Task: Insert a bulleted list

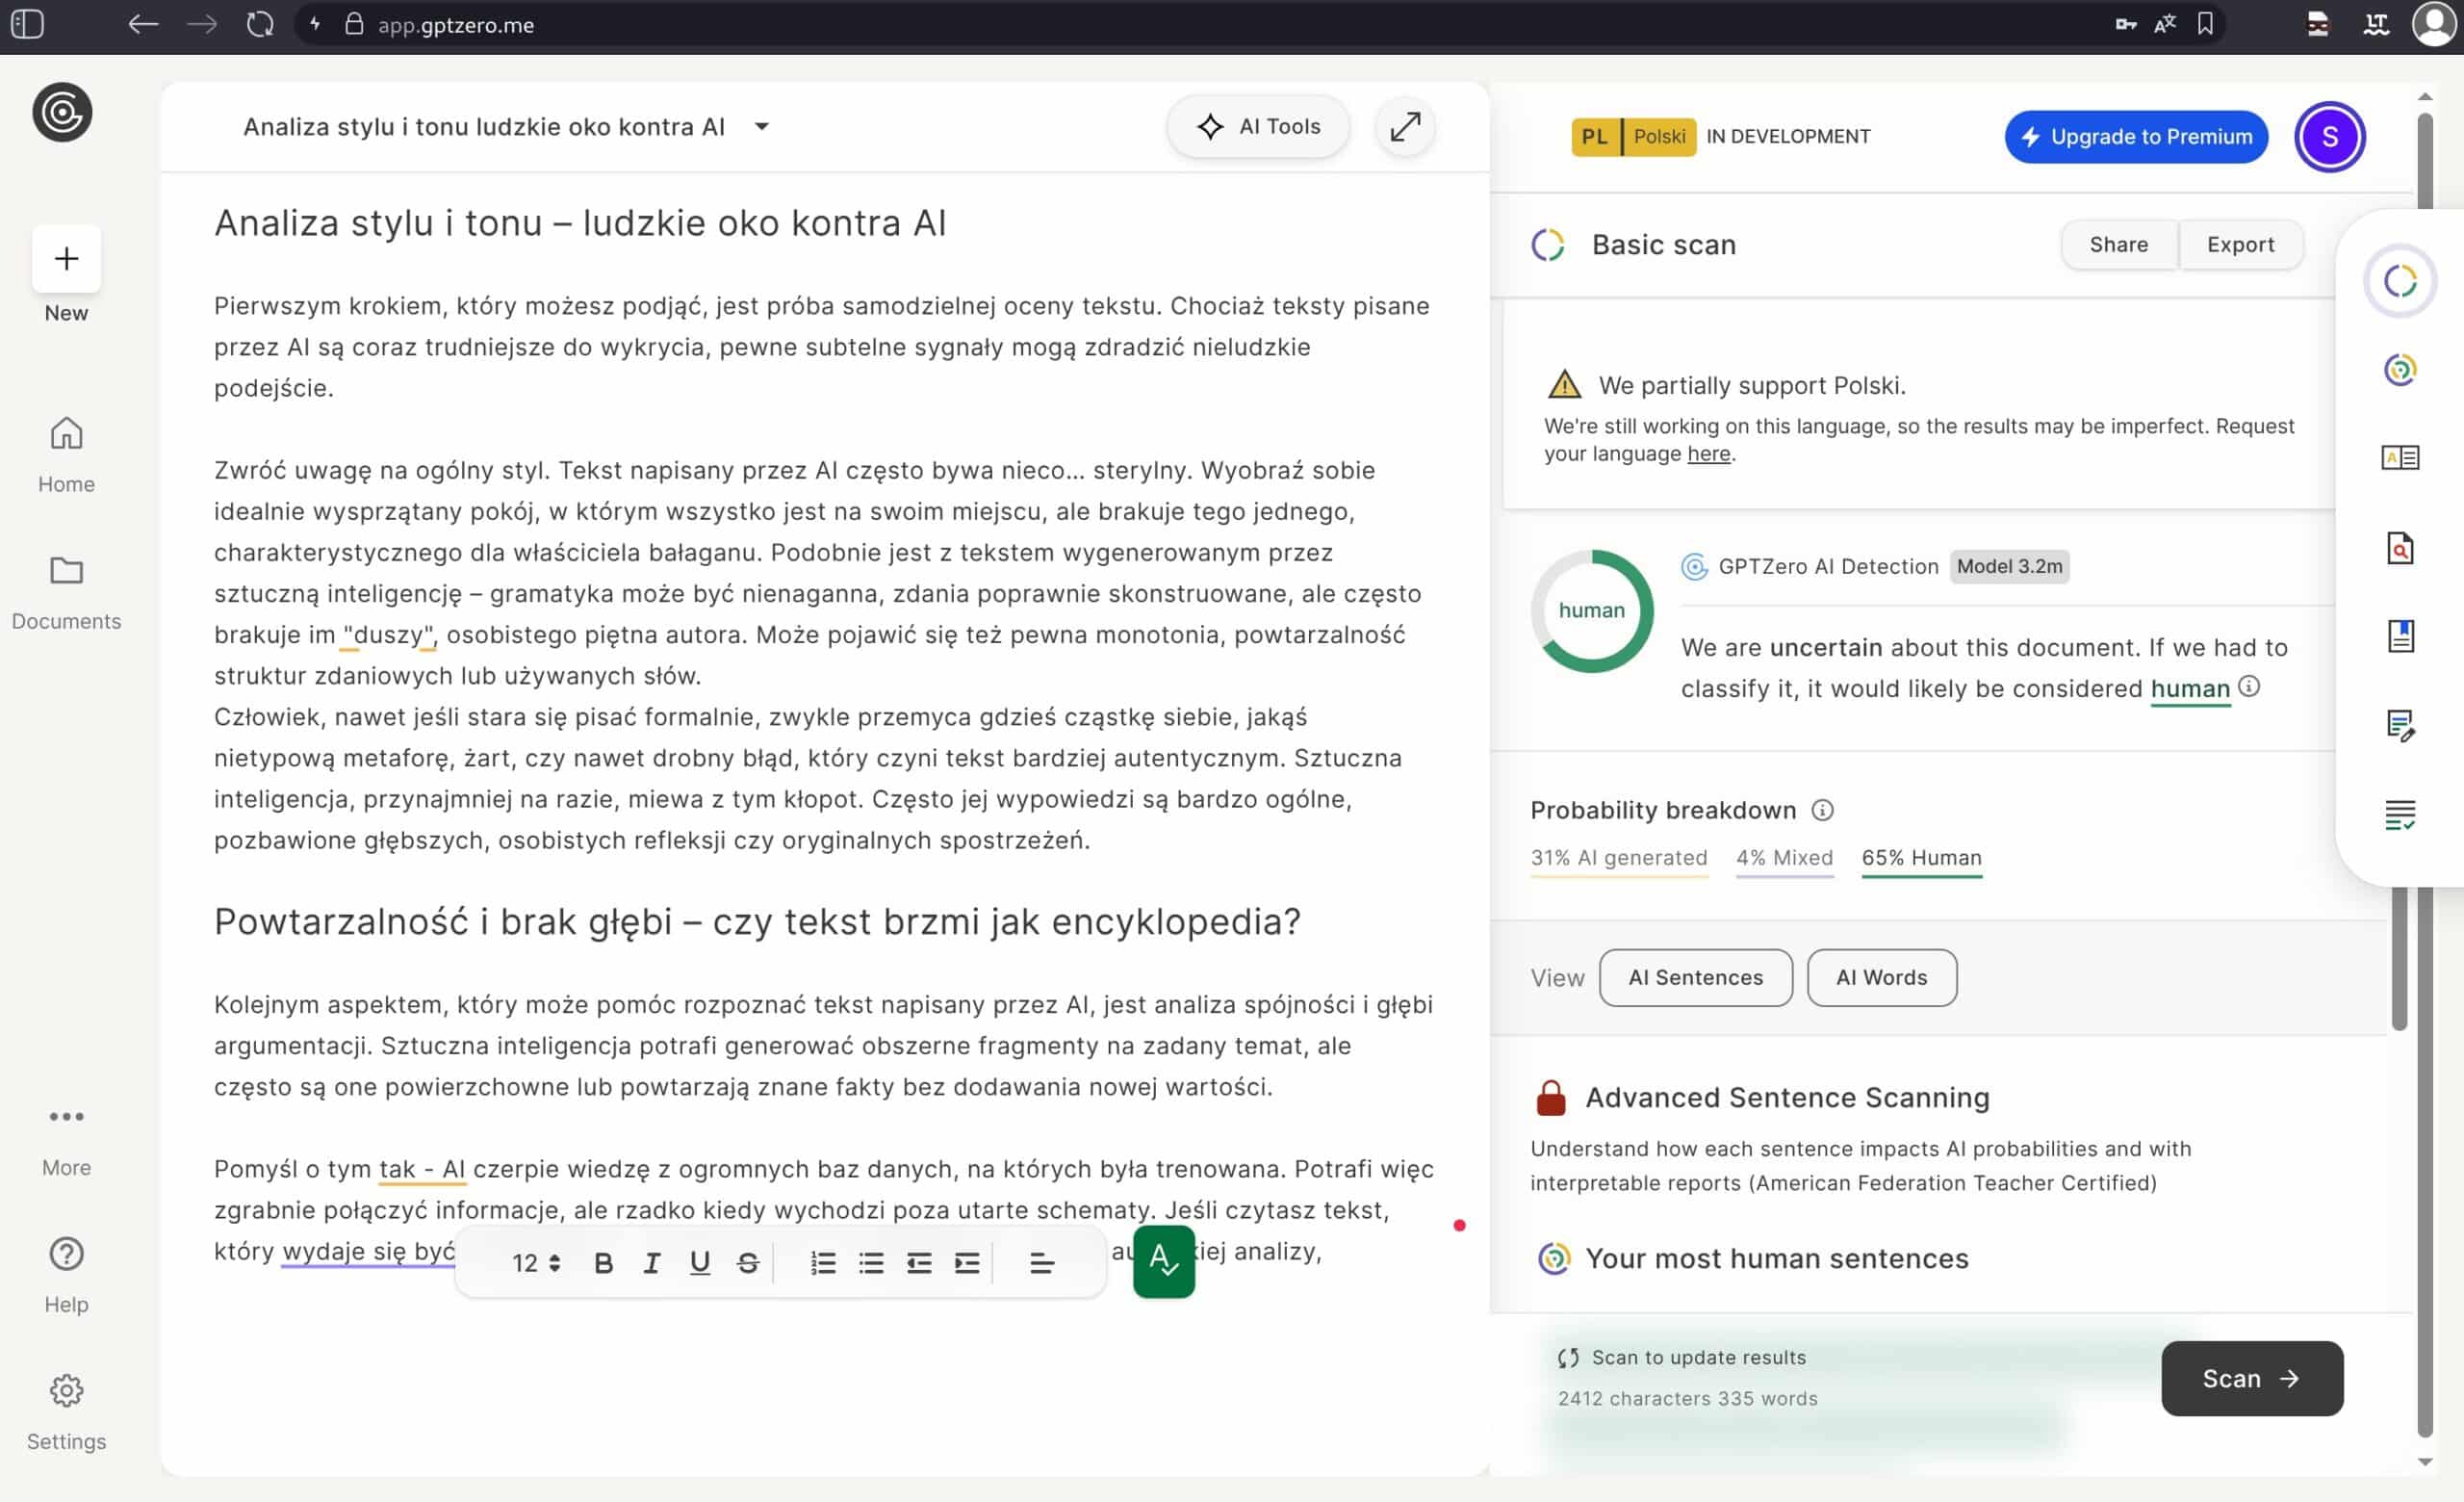Action: (x=871, y=1263)
